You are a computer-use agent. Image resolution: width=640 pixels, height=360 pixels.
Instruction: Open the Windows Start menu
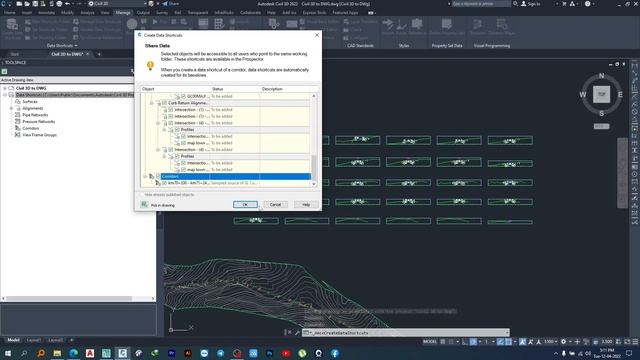coord(8,353)
